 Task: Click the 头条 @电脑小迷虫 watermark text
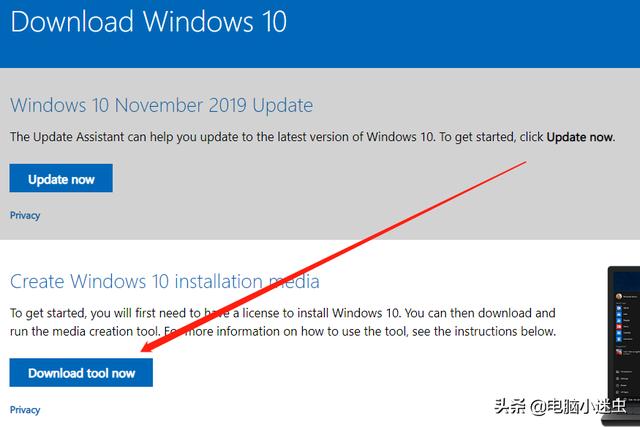(560, 406)
